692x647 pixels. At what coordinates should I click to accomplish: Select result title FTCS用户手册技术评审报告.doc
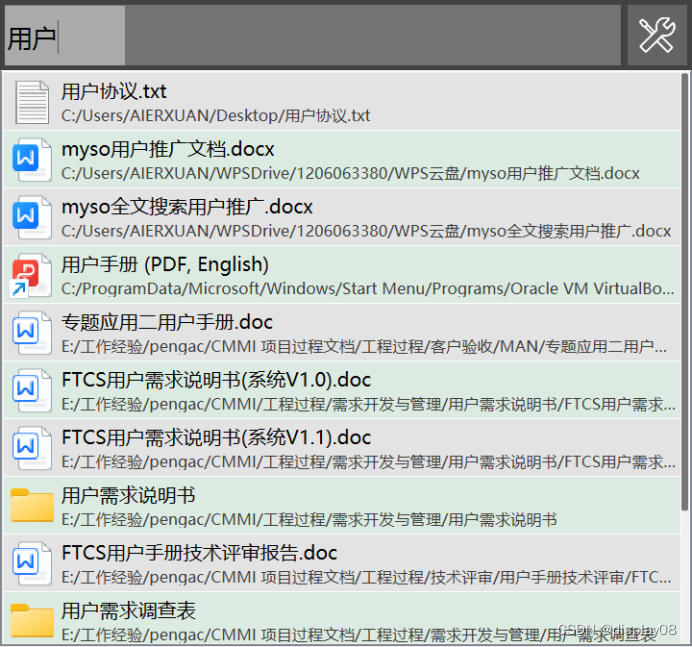tap(199, 553)
